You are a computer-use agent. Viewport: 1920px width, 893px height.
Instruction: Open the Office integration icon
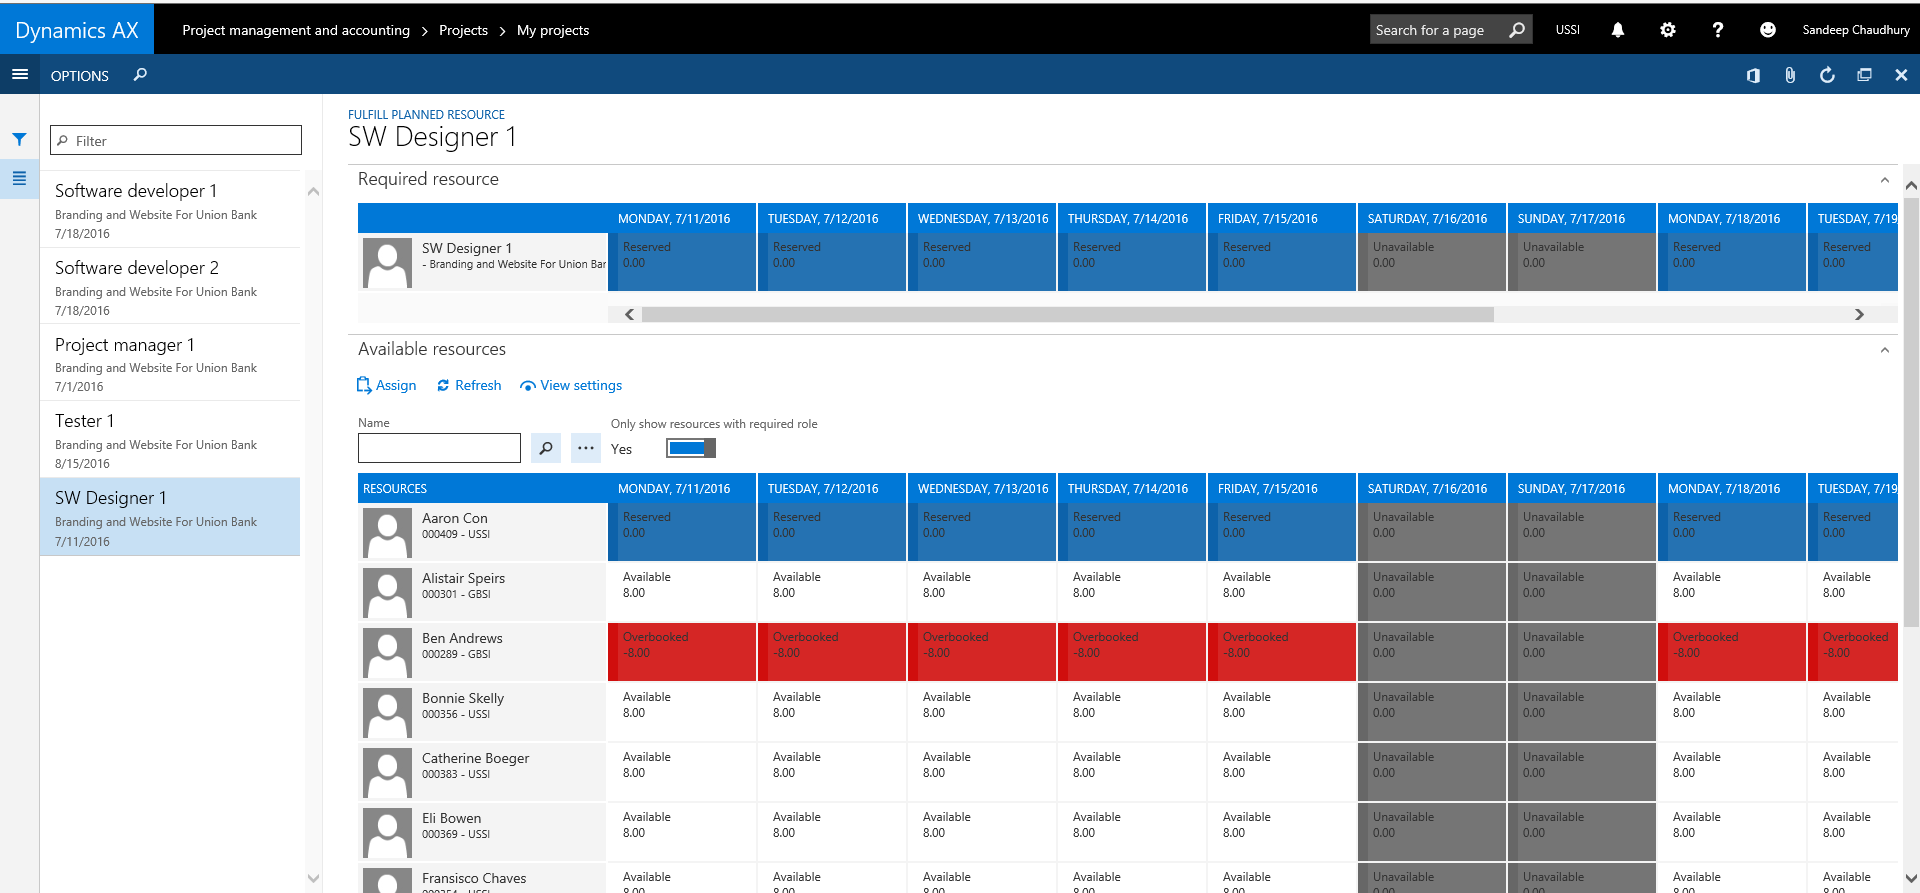(x=1753, y=75)
